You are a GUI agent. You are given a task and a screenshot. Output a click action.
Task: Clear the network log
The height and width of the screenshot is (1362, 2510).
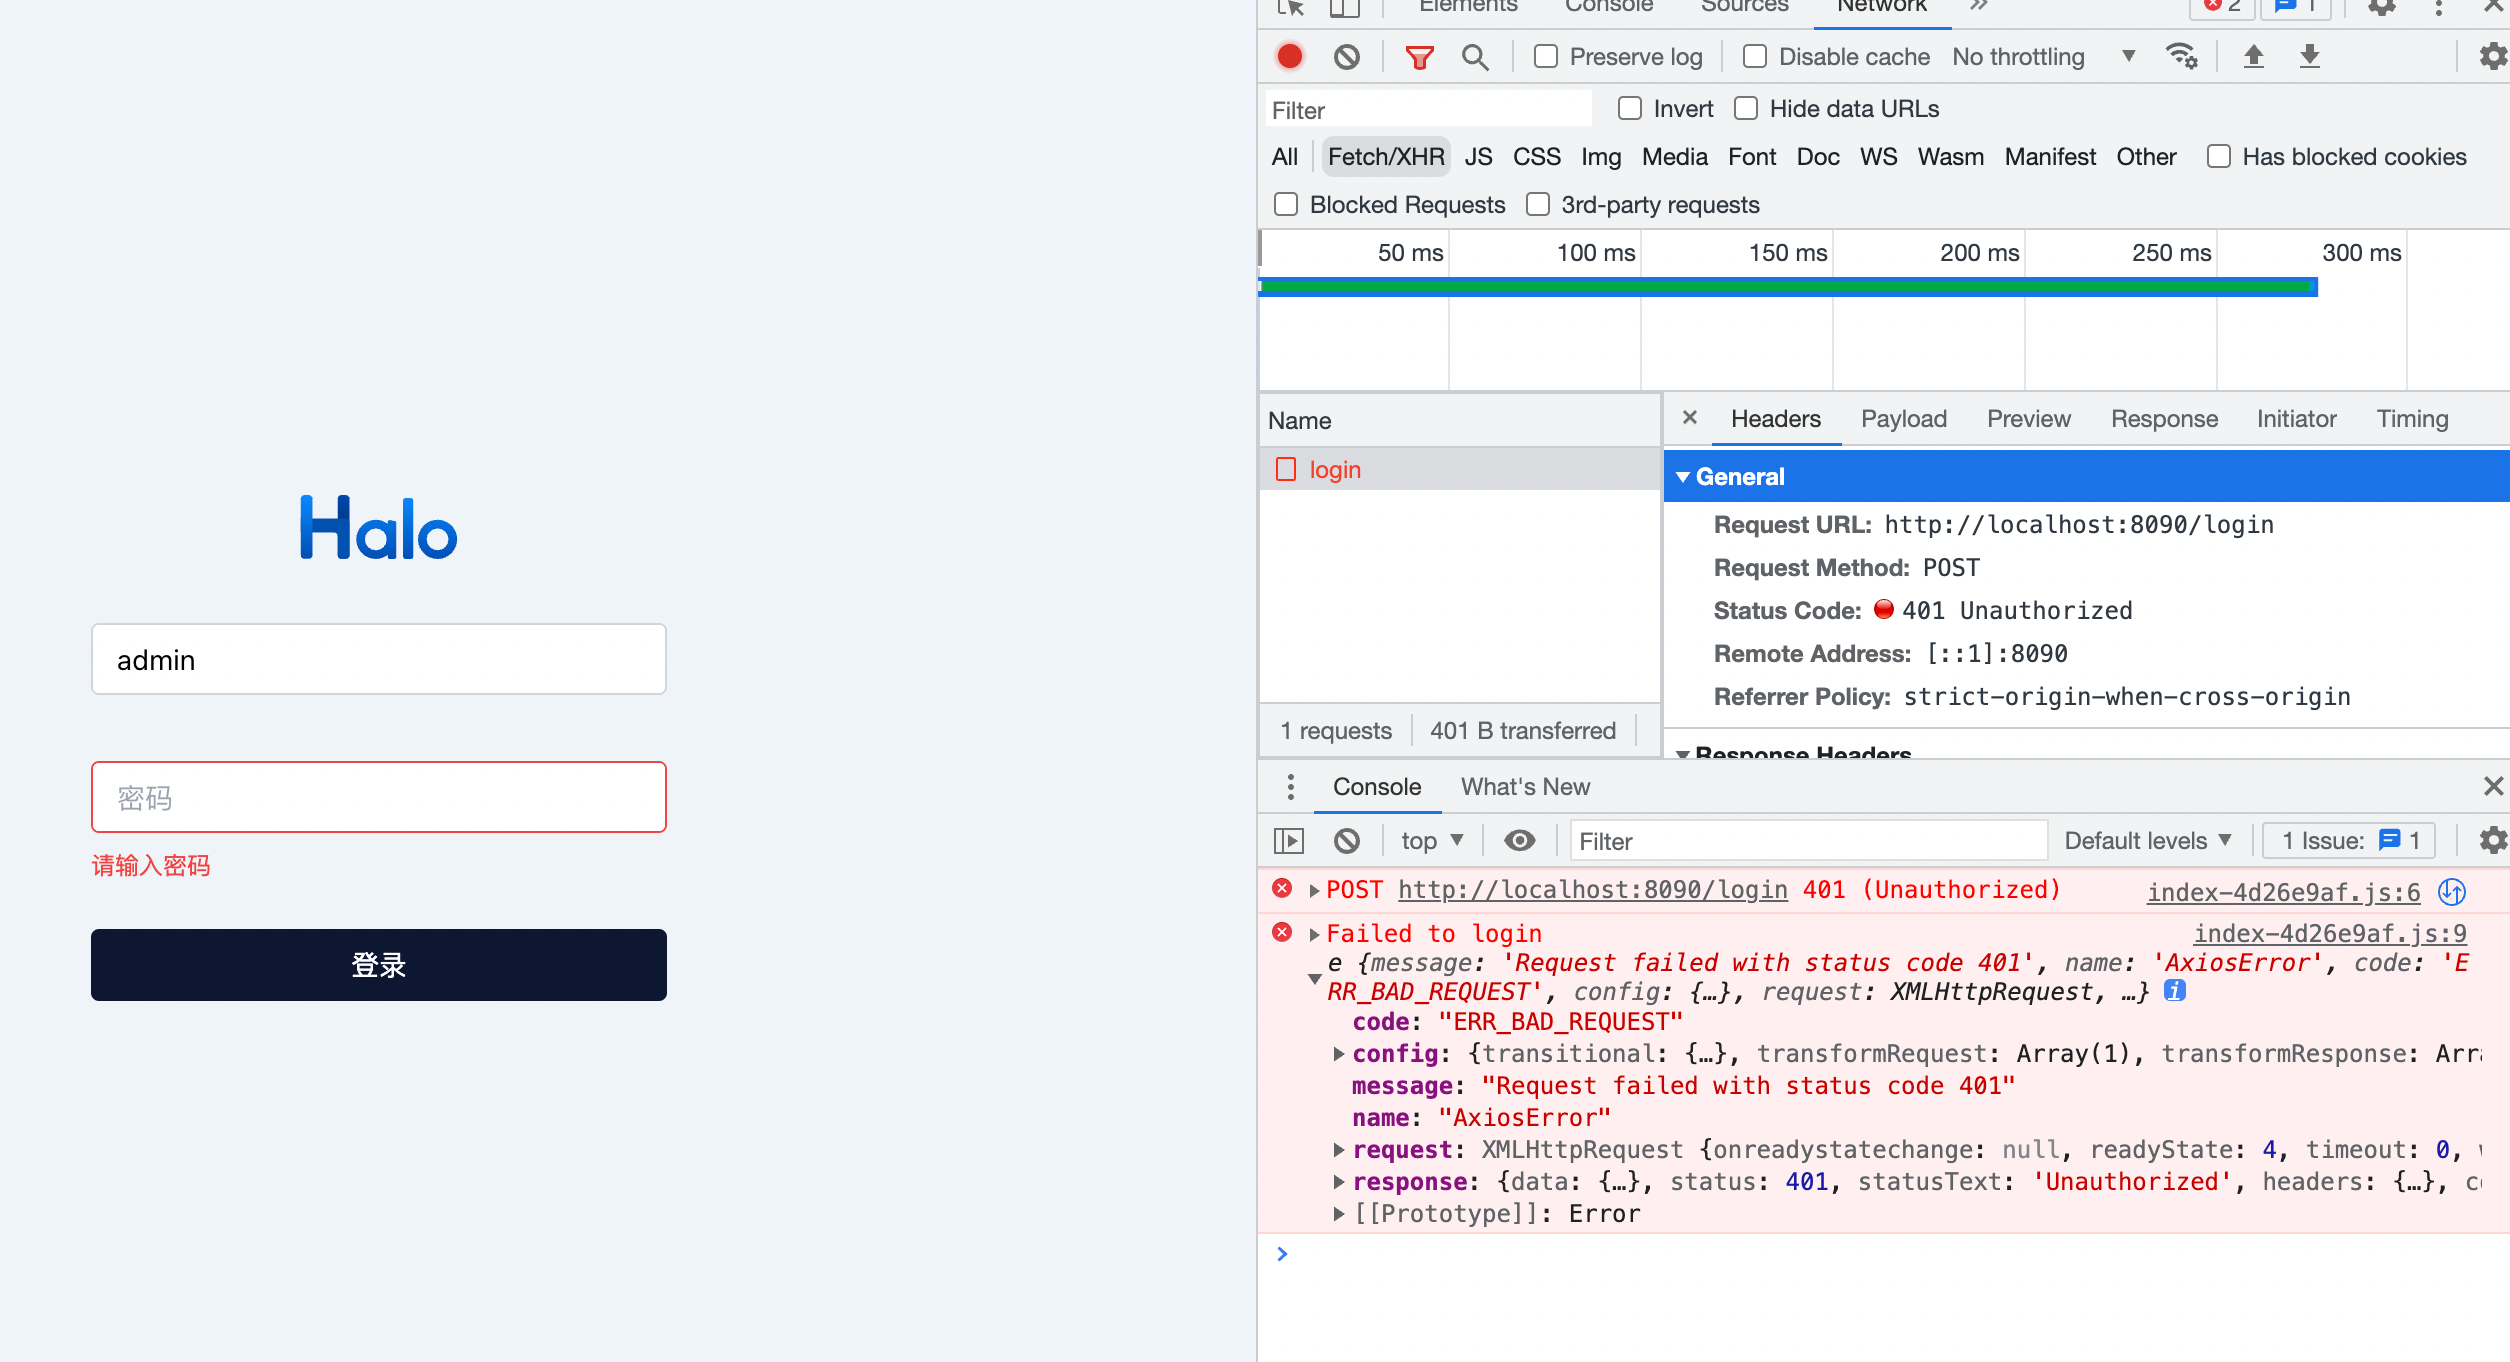pos(1347,57)
